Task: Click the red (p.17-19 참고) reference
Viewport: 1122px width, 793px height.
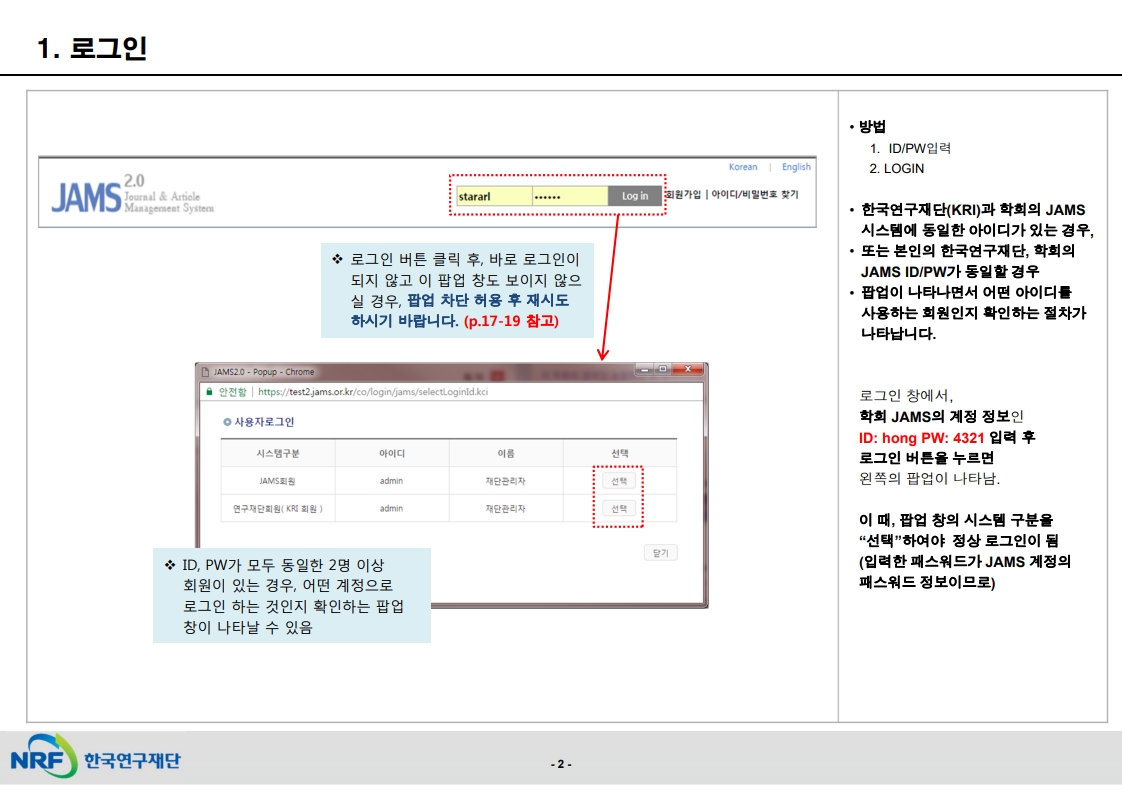Action: (x=512, y=321)
